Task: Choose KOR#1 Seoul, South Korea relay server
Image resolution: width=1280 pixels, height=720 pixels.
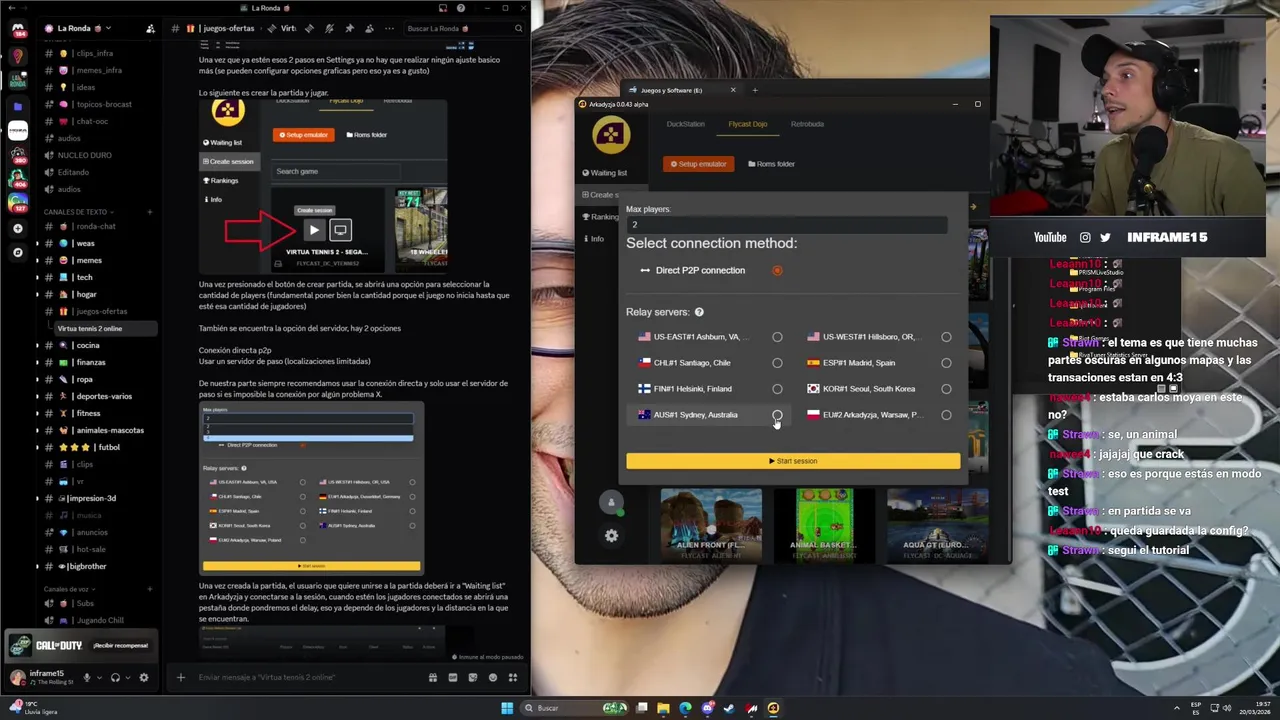Action: (946, 389)
